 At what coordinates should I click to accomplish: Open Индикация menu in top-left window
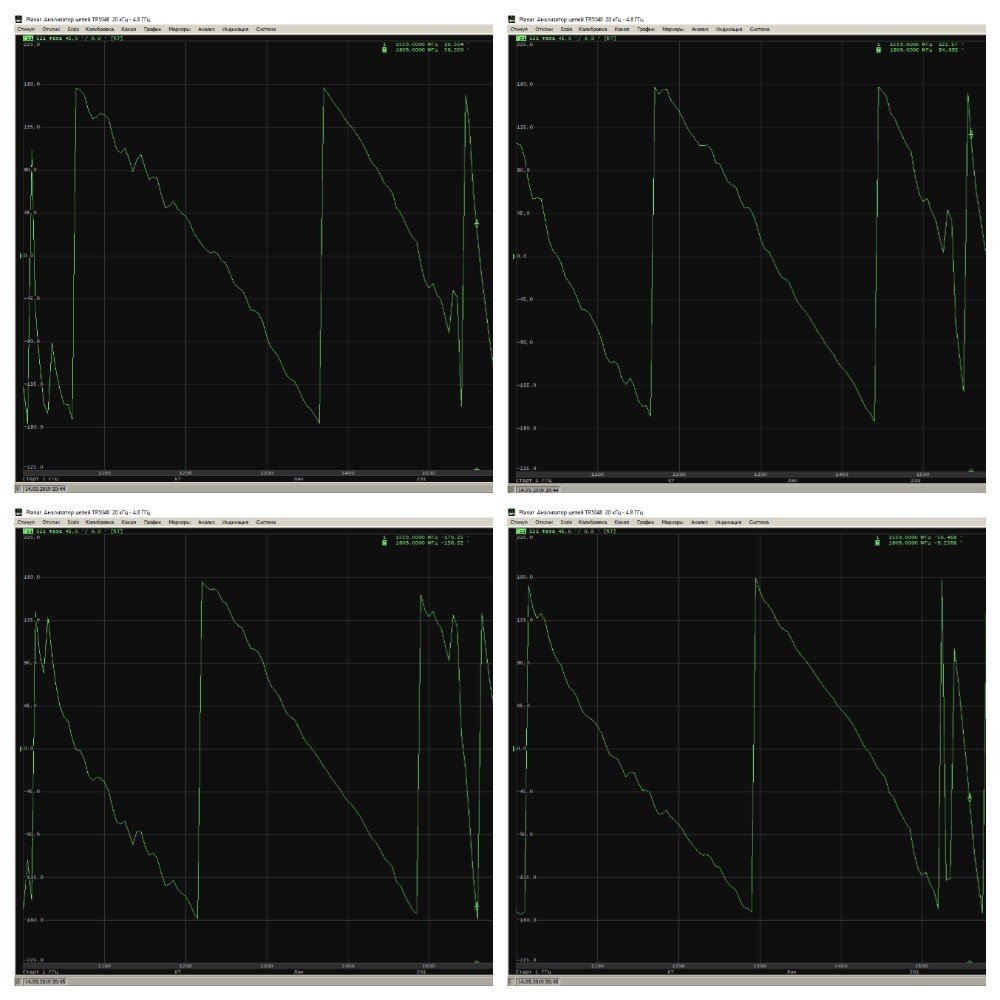pos(235,29)
